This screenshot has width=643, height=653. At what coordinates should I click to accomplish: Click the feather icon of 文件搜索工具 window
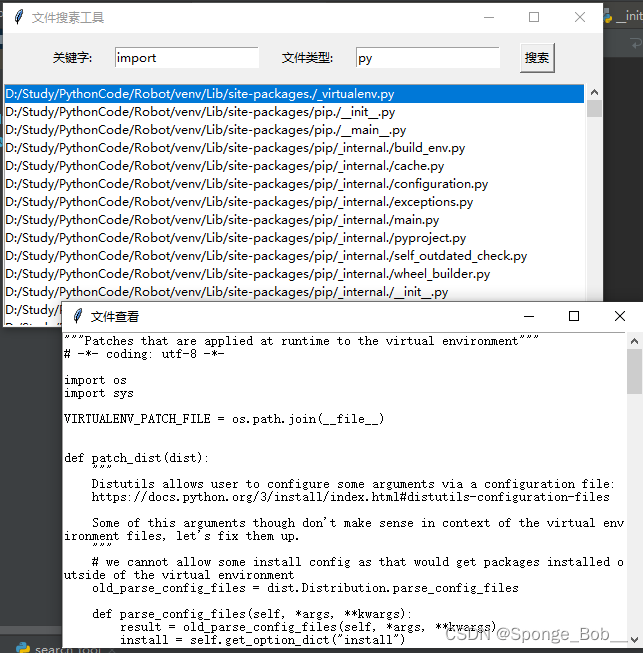click(x=18, y=17)
